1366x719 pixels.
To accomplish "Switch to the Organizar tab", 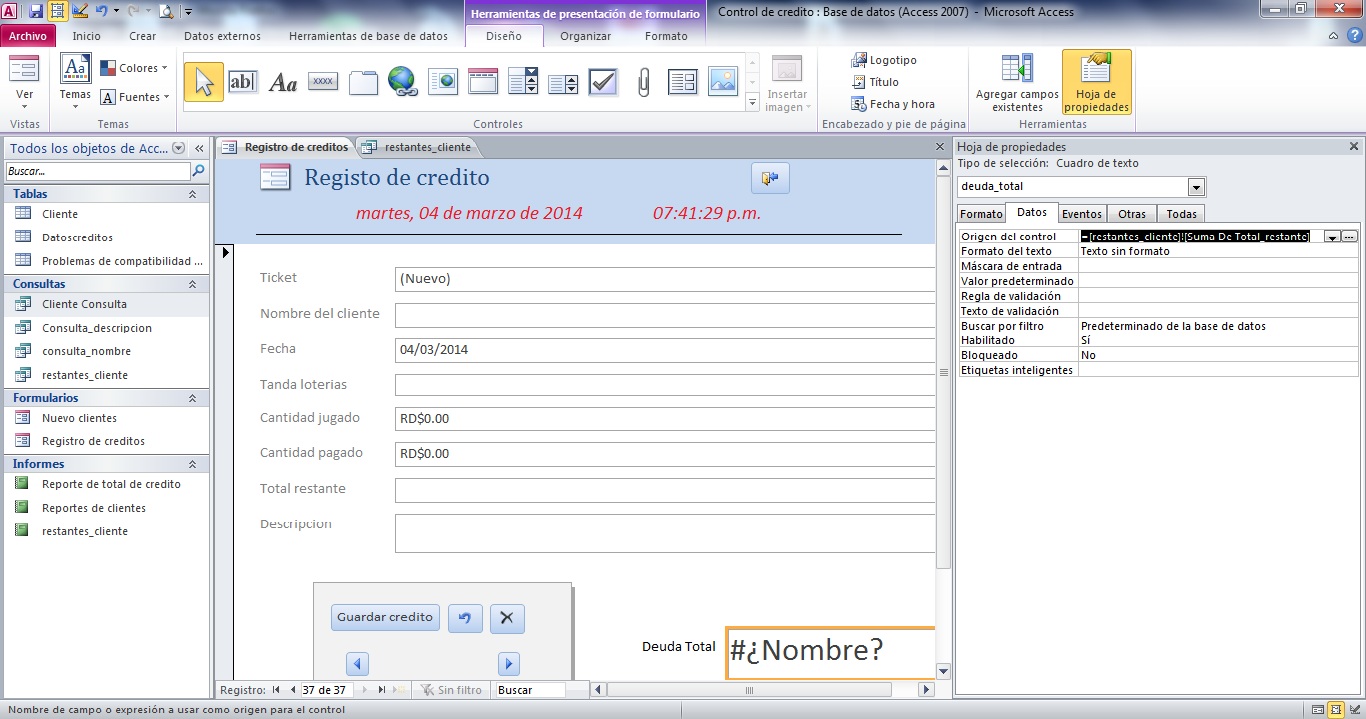I will tap(586, 36).
